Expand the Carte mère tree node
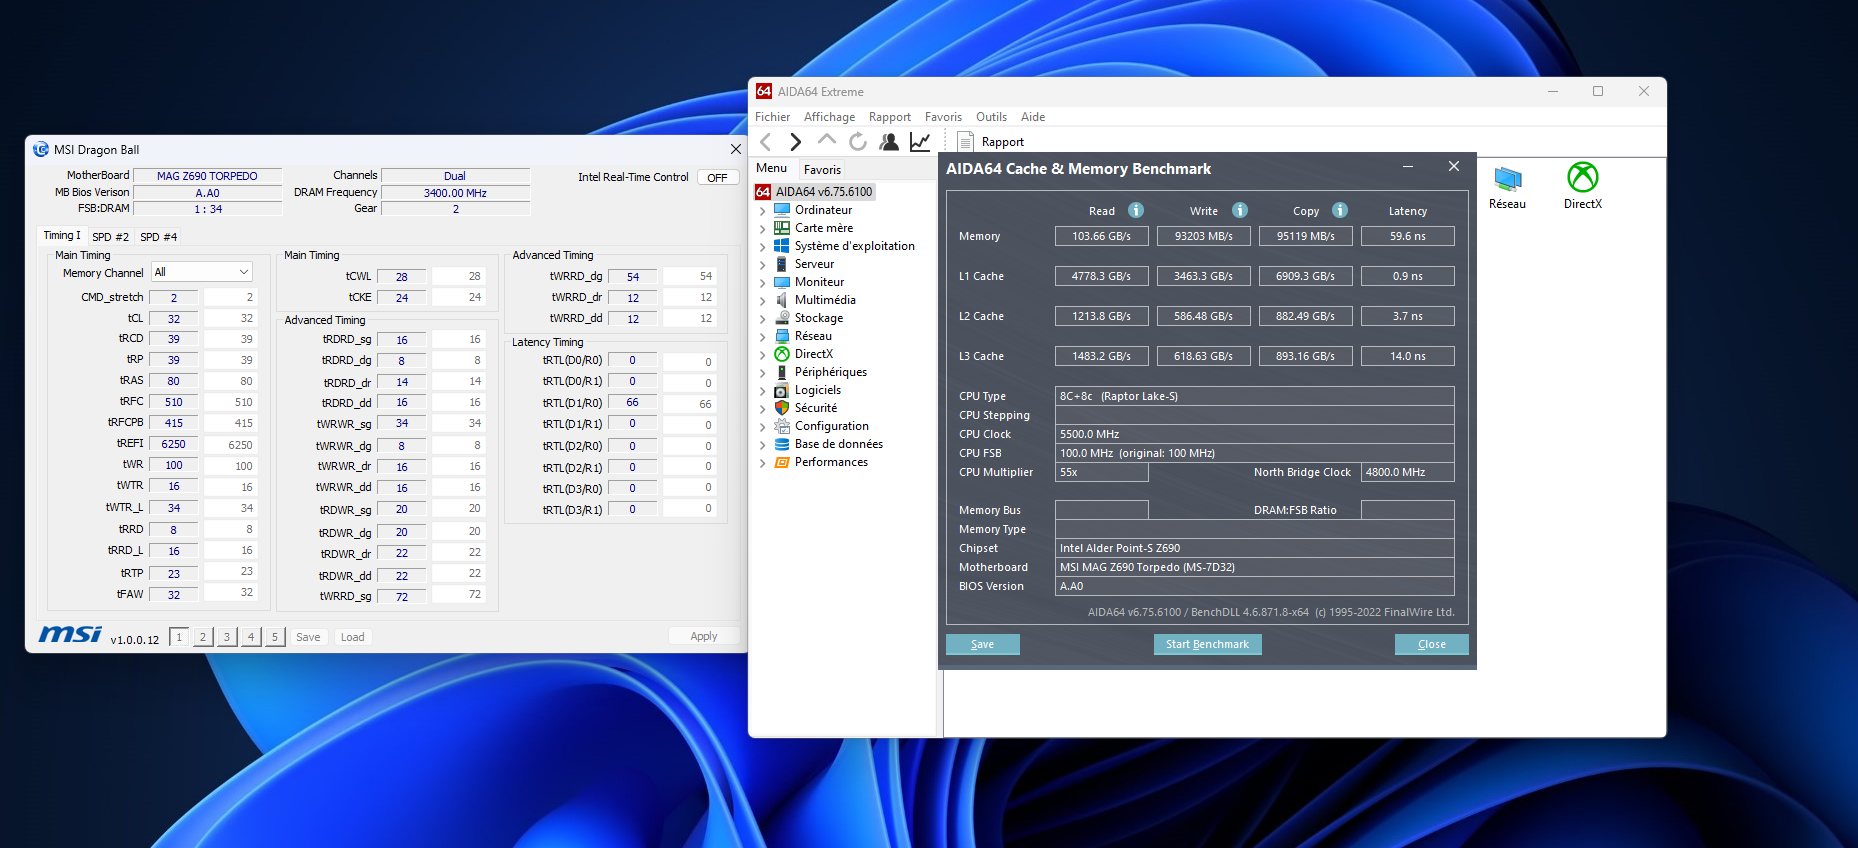 (x=763, y=229)
